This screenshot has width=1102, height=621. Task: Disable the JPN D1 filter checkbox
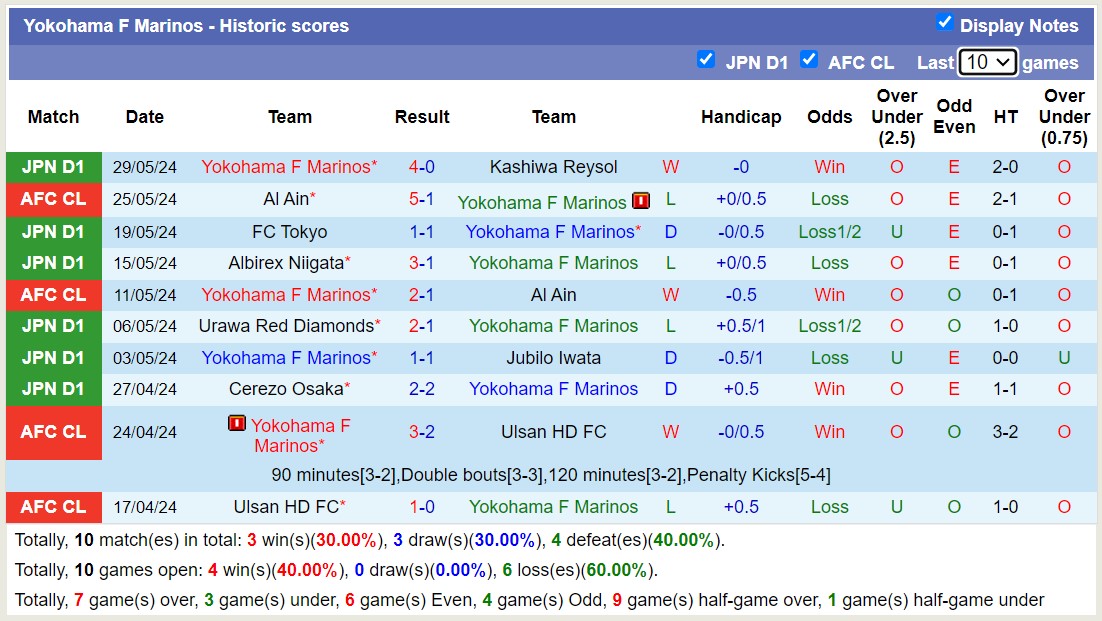(707, 60)
